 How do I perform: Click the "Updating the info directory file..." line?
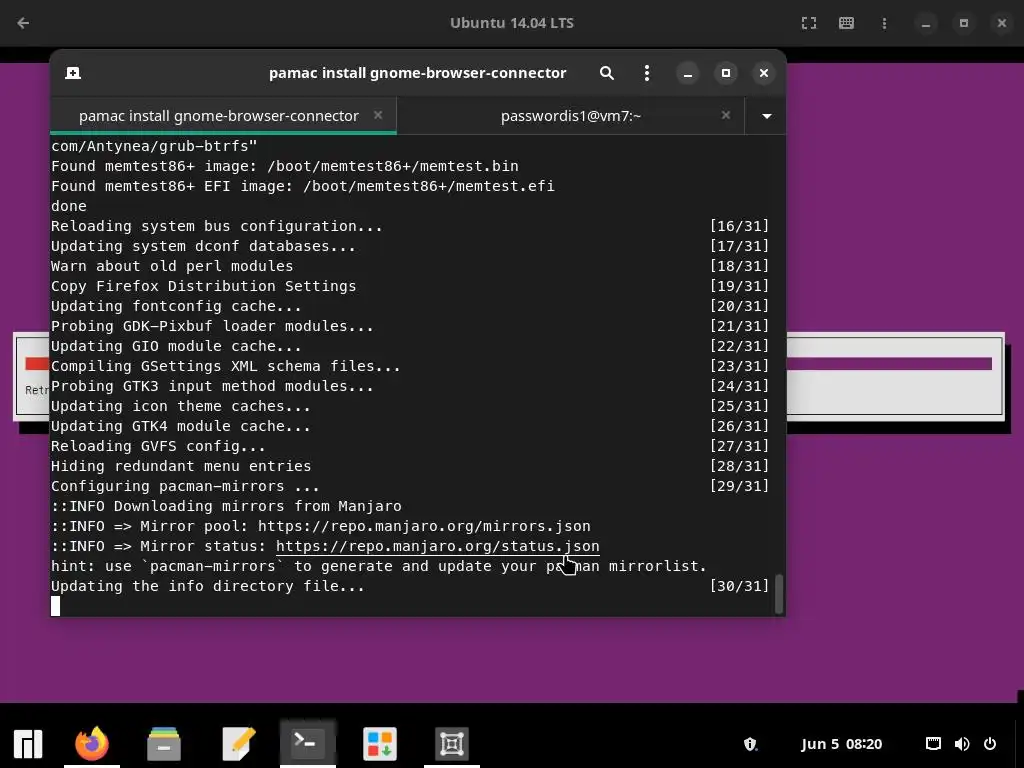pyautogui.click(x=208, y=586)
